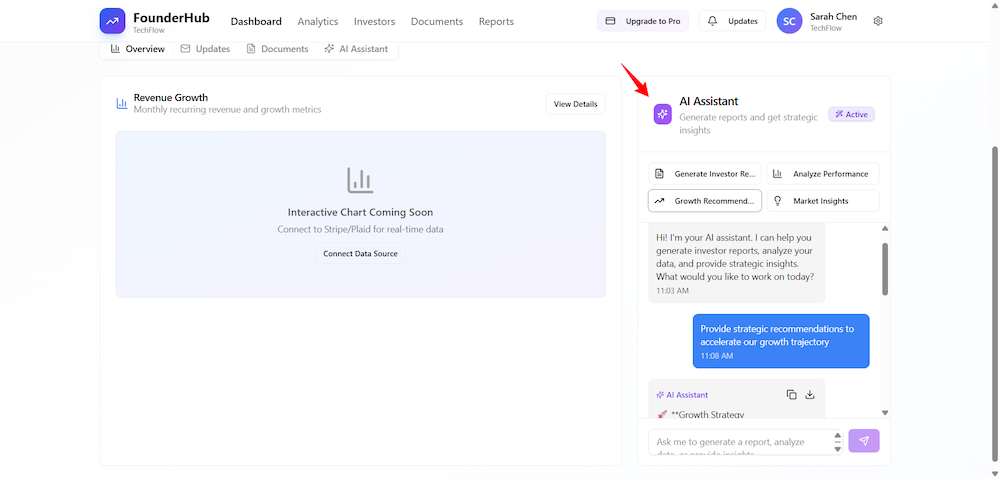Click Growth Recommendations quick action
1000x479 pixels.
[705, 200]
